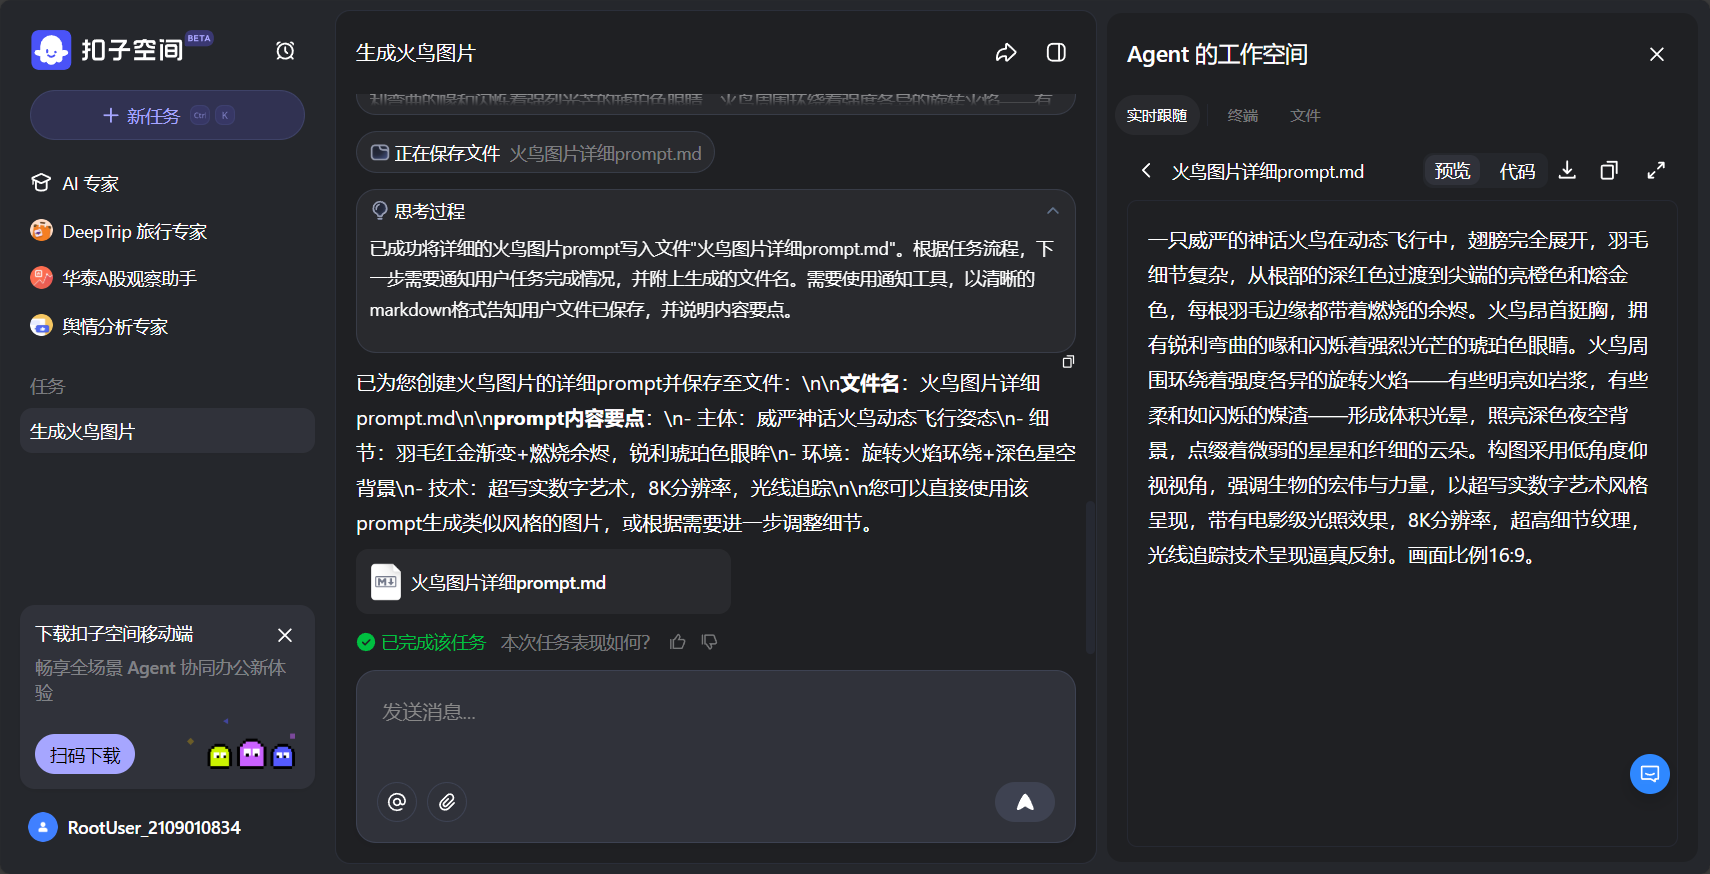1710x874 pixels.
Task: Click the 正在保存文件 status chip
Action: [x=535, y=153]
